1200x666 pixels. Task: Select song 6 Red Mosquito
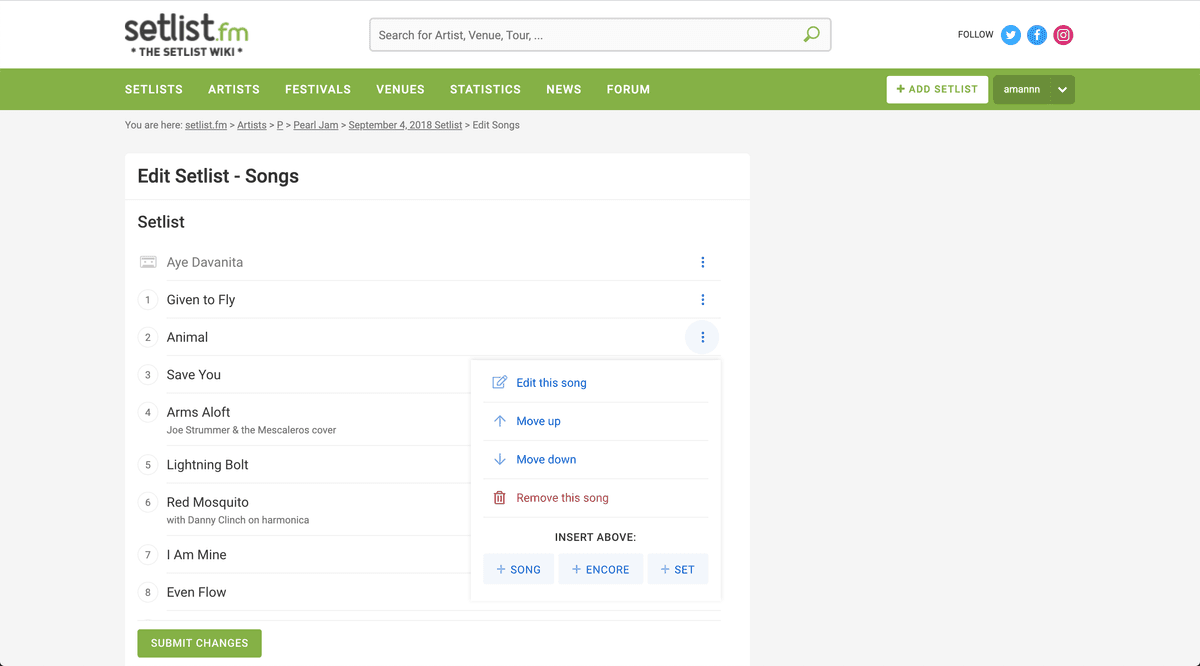pyautogui.click(x=207, y=502)
